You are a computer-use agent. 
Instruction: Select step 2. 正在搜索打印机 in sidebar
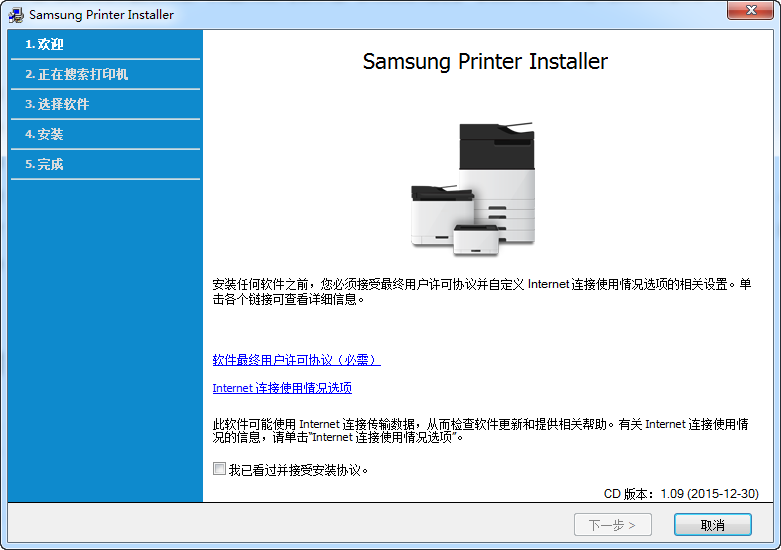(105, 74)
